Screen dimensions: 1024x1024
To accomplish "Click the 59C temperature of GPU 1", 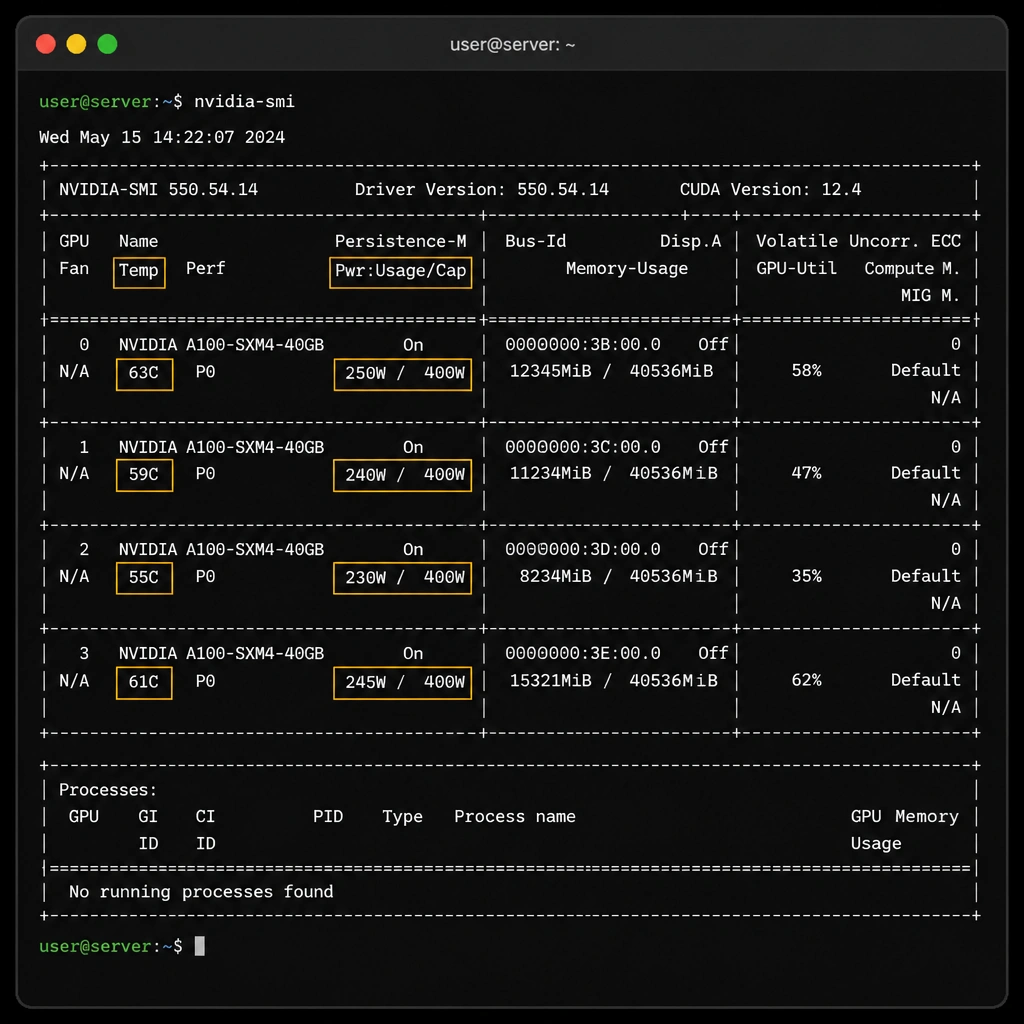I will pos(144,475).
